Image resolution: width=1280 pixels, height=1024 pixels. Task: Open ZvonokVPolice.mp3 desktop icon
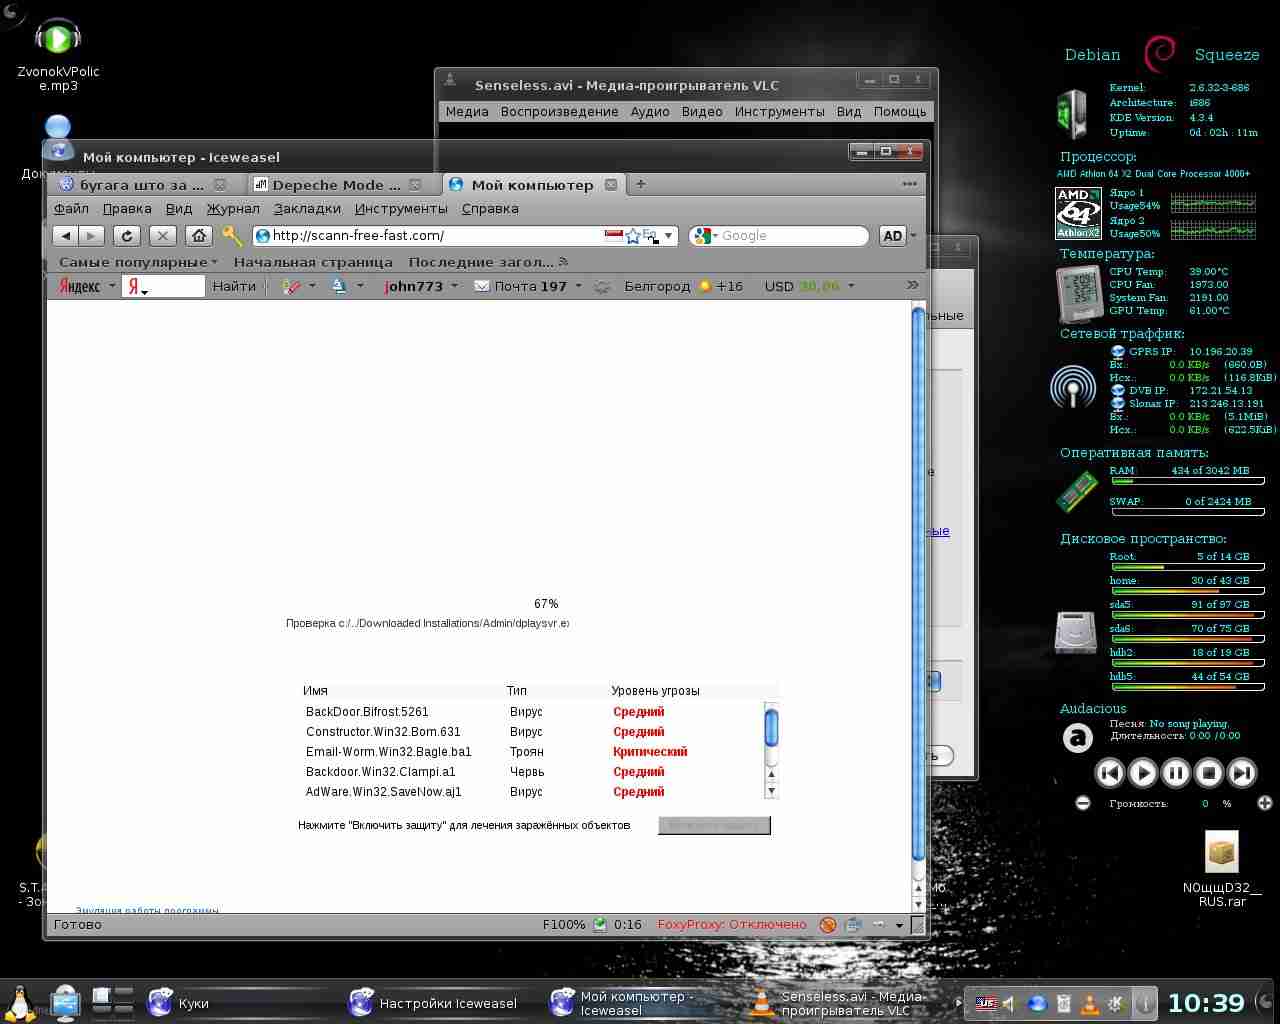click(x=58, y=55)
